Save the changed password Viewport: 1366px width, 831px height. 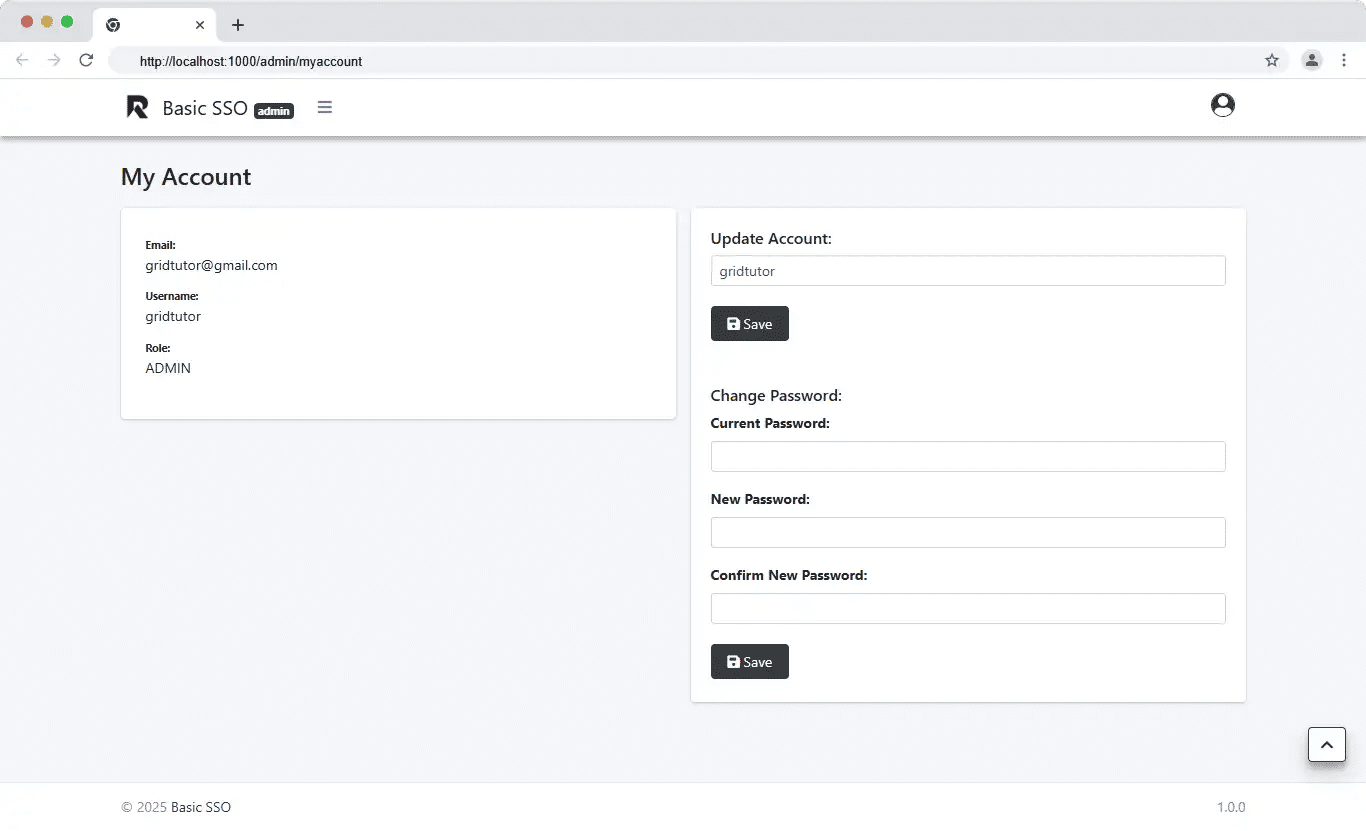pos(749,662)
